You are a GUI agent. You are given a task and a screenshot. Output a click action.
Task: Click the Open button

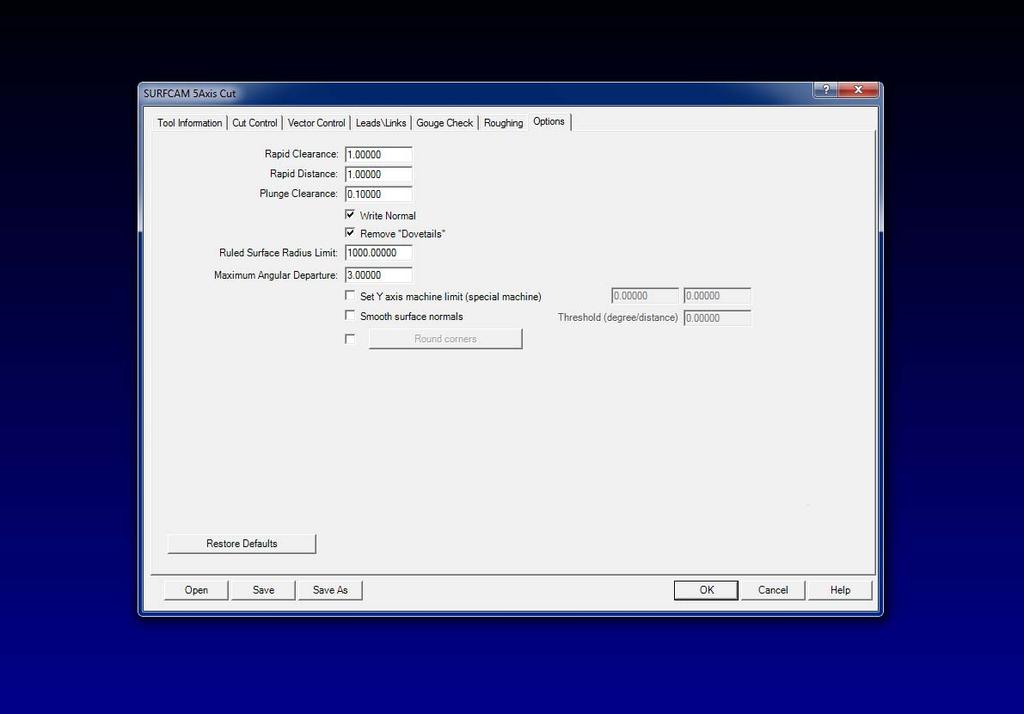point(196,590)
